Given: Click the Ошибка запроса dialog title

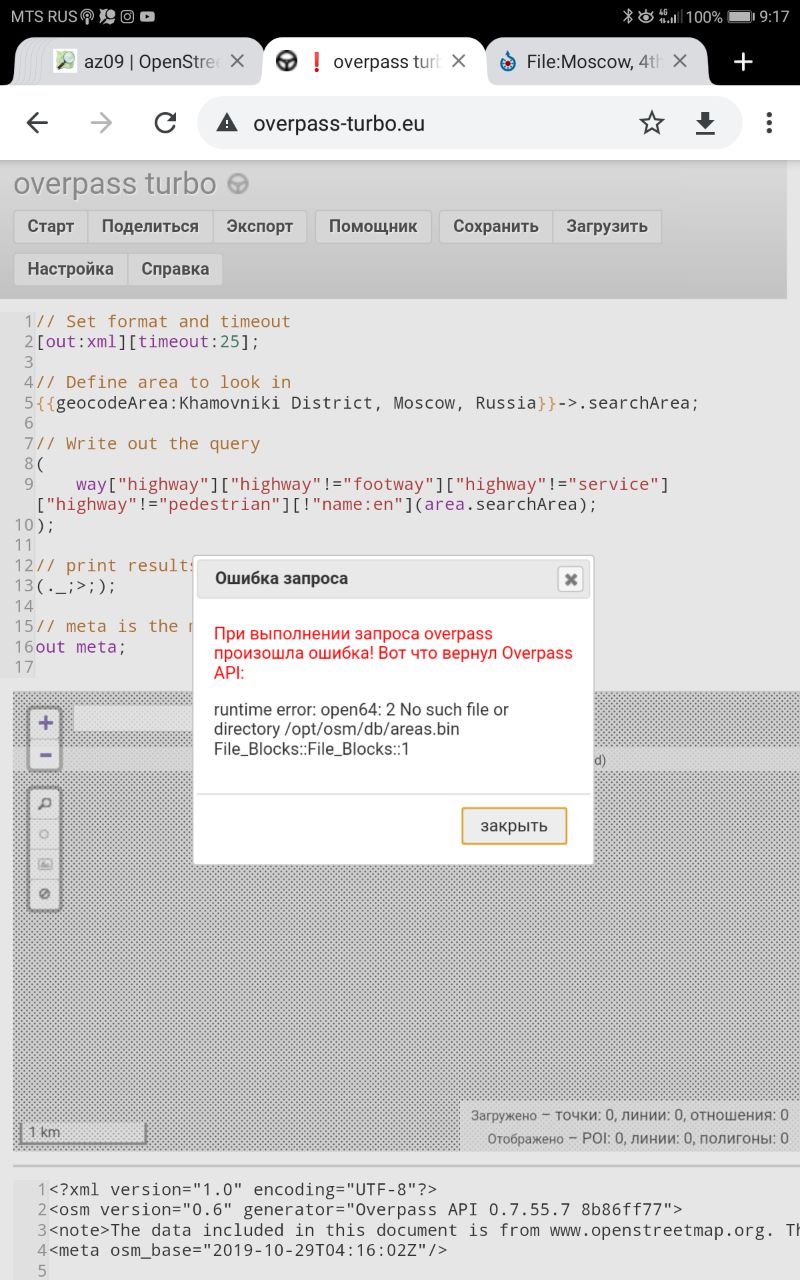Looking at the screenshot, I should (x=282, y=578).
